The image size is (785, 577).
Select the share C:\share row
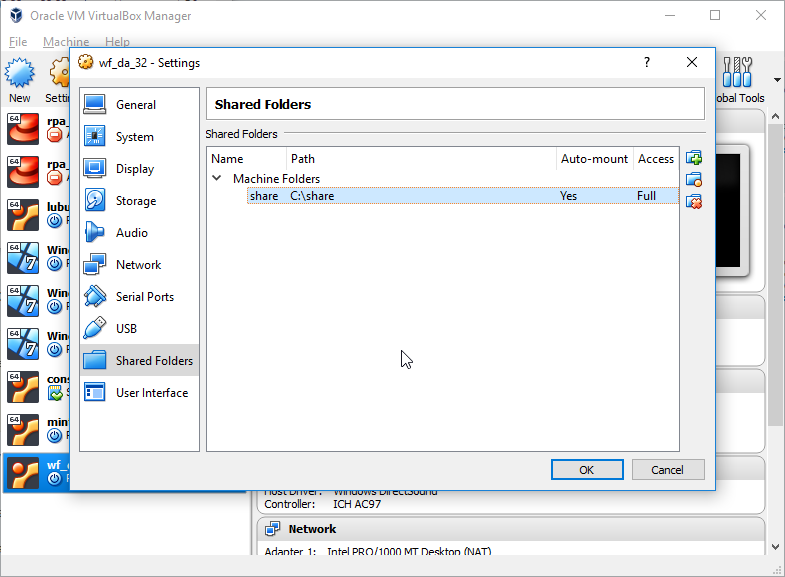(463, 196)
